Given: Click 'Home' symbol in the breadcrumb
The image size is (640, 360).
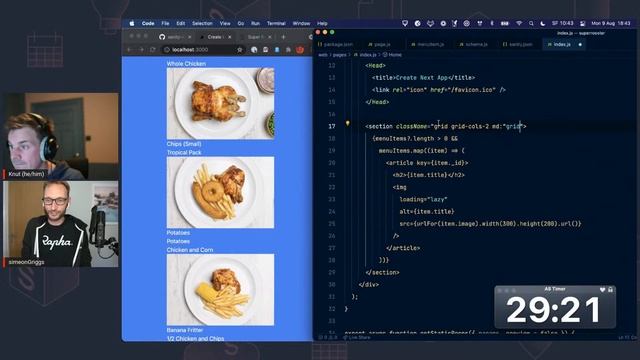Looking at the screenshot, I should coord(395,55).
